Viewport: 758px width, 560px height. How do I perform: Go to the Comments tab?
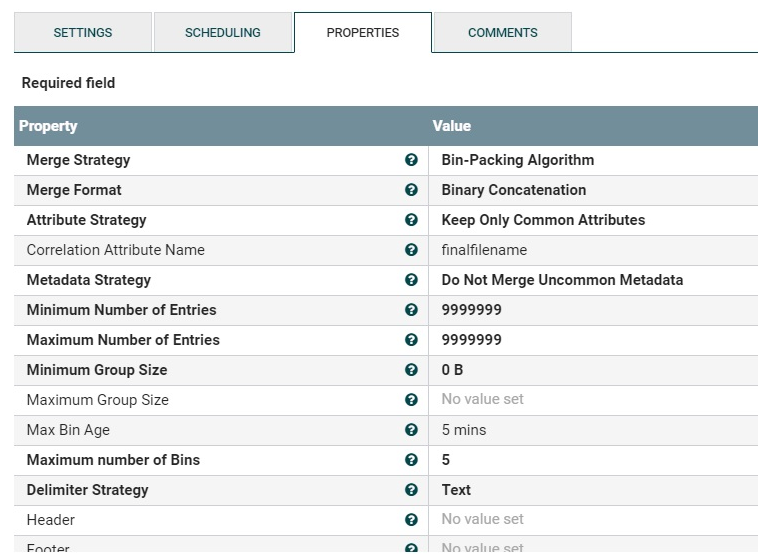(503, 33)
